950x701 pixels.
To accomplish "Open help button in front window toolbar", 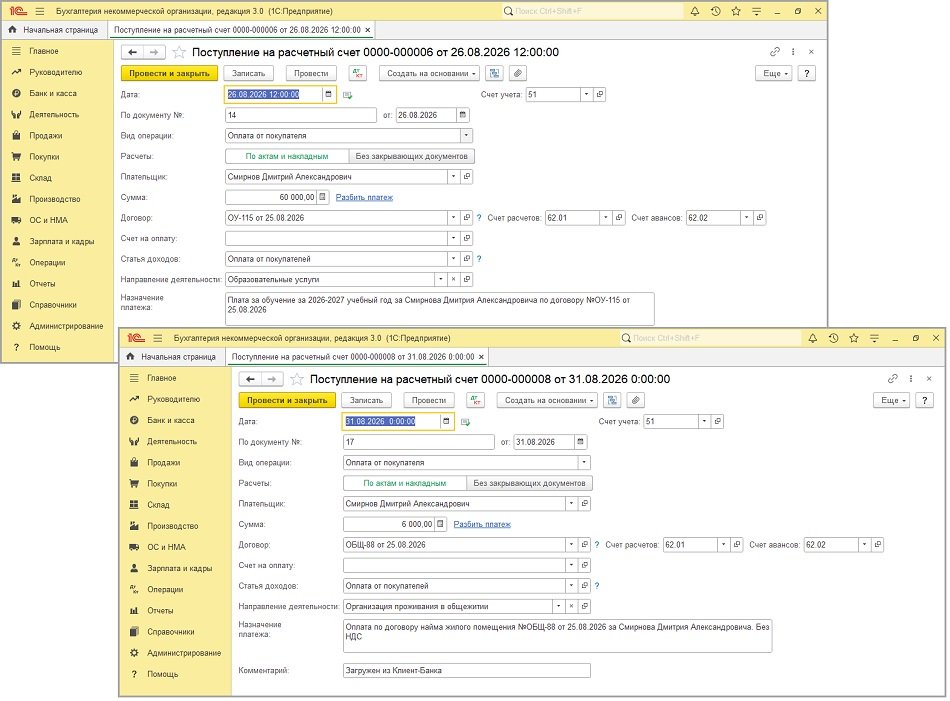I will [x=925, y=400].
